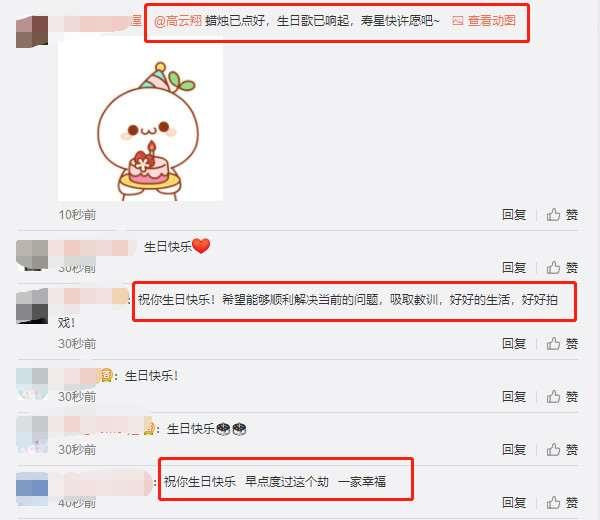This screenshot has height=520, width=600.
Task: Open the 查看动图 link
Action: coord(492,21)
